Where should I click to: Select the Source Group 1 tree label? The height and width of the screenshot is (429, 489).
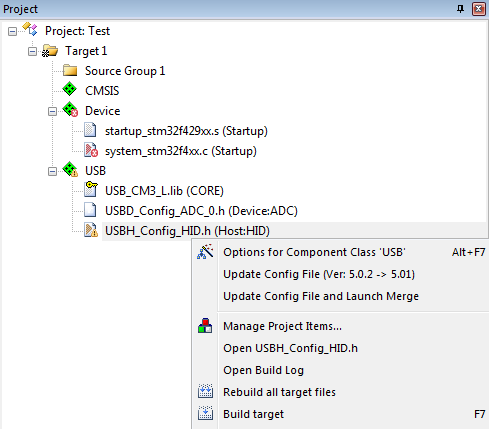coord(125,71)
